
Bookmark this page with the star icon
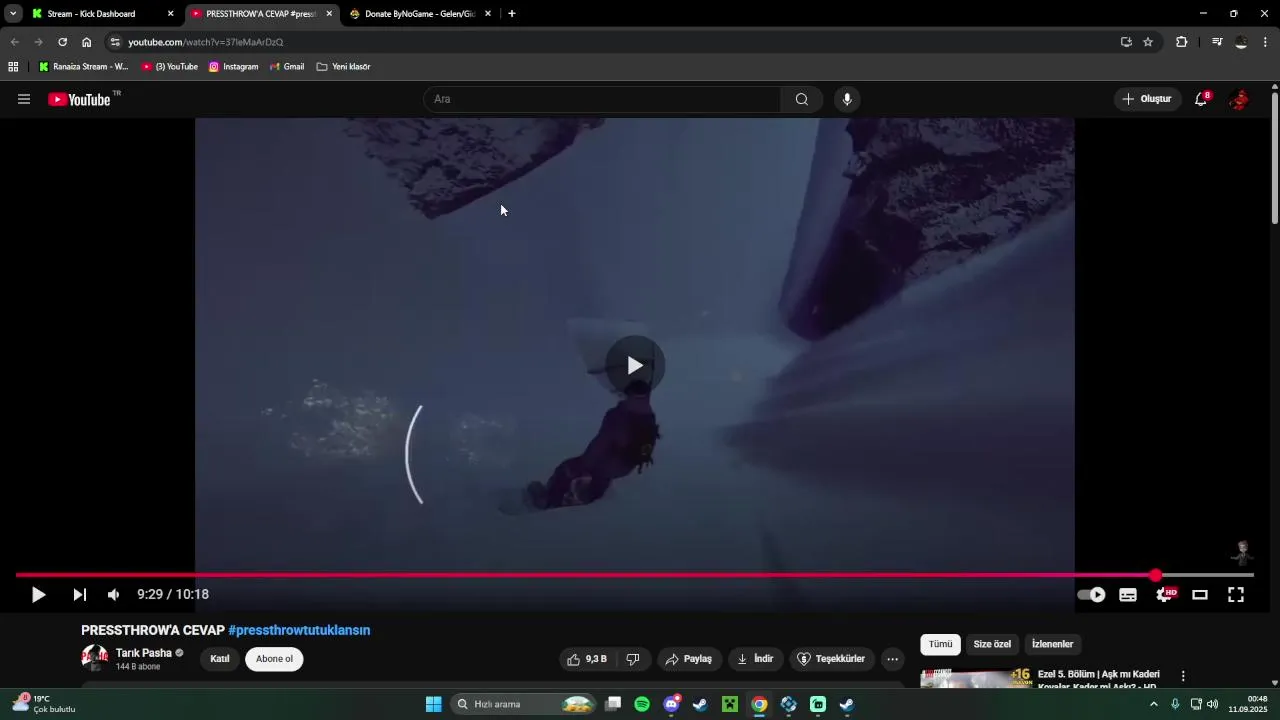(x=1148, y=42)
